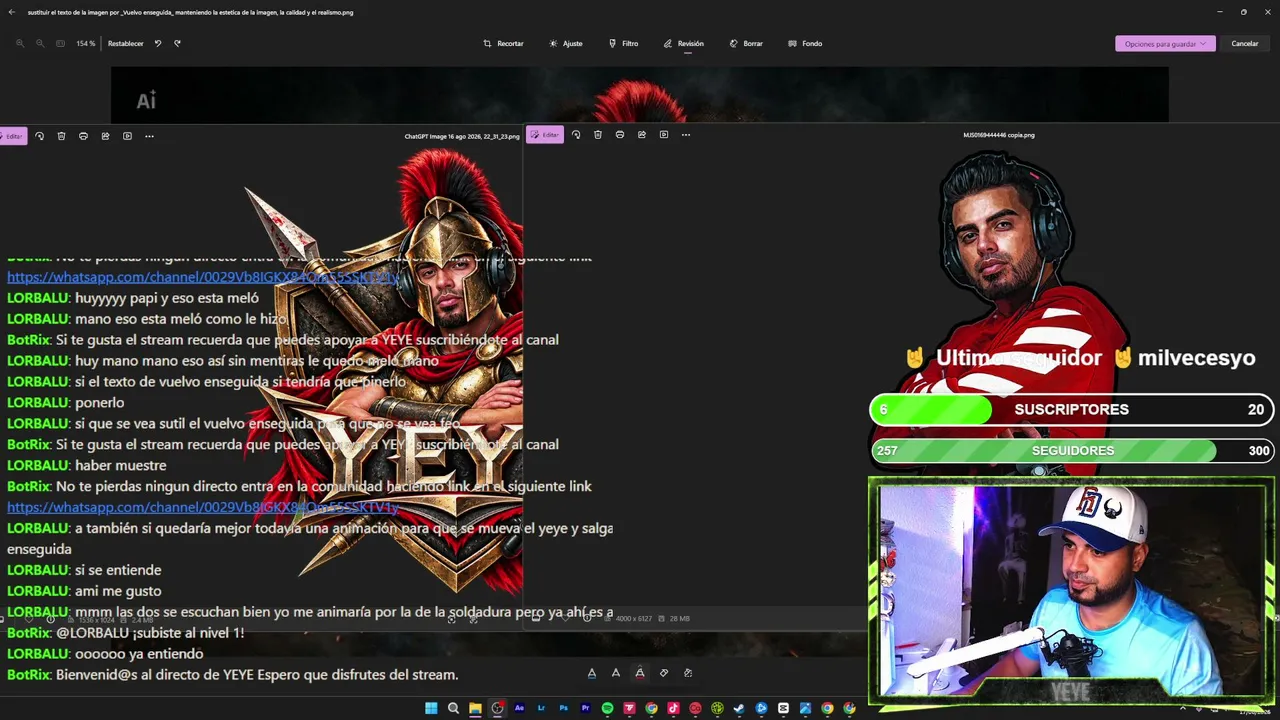The image size is (1280, 720).
Task: Click the chat message "oooooo ya entiendo"
Action: (x=139, y=654)
